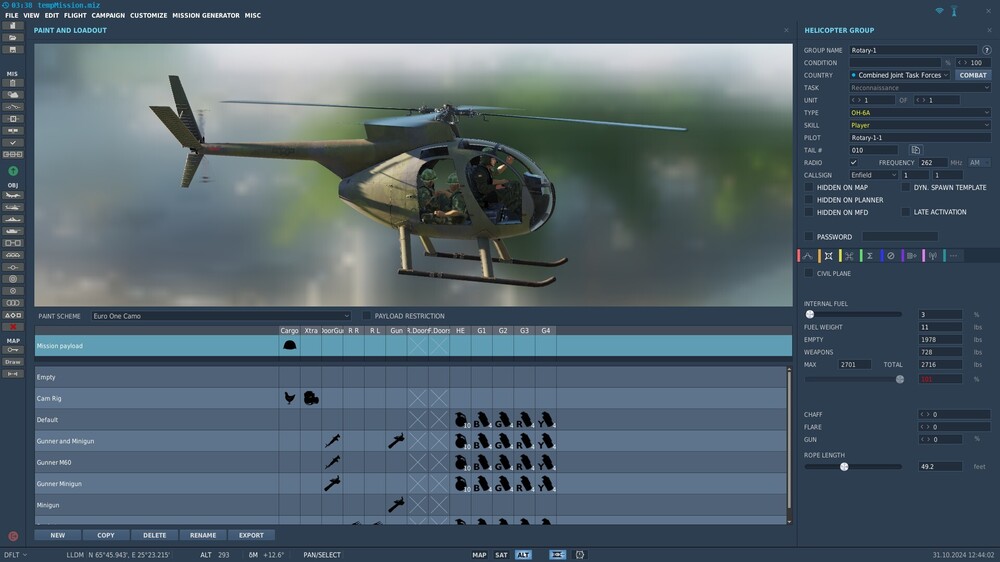Open the MISSION GENERATOR menu
The width and height of the screenshot is (1000, 562).
click(205, 15)
